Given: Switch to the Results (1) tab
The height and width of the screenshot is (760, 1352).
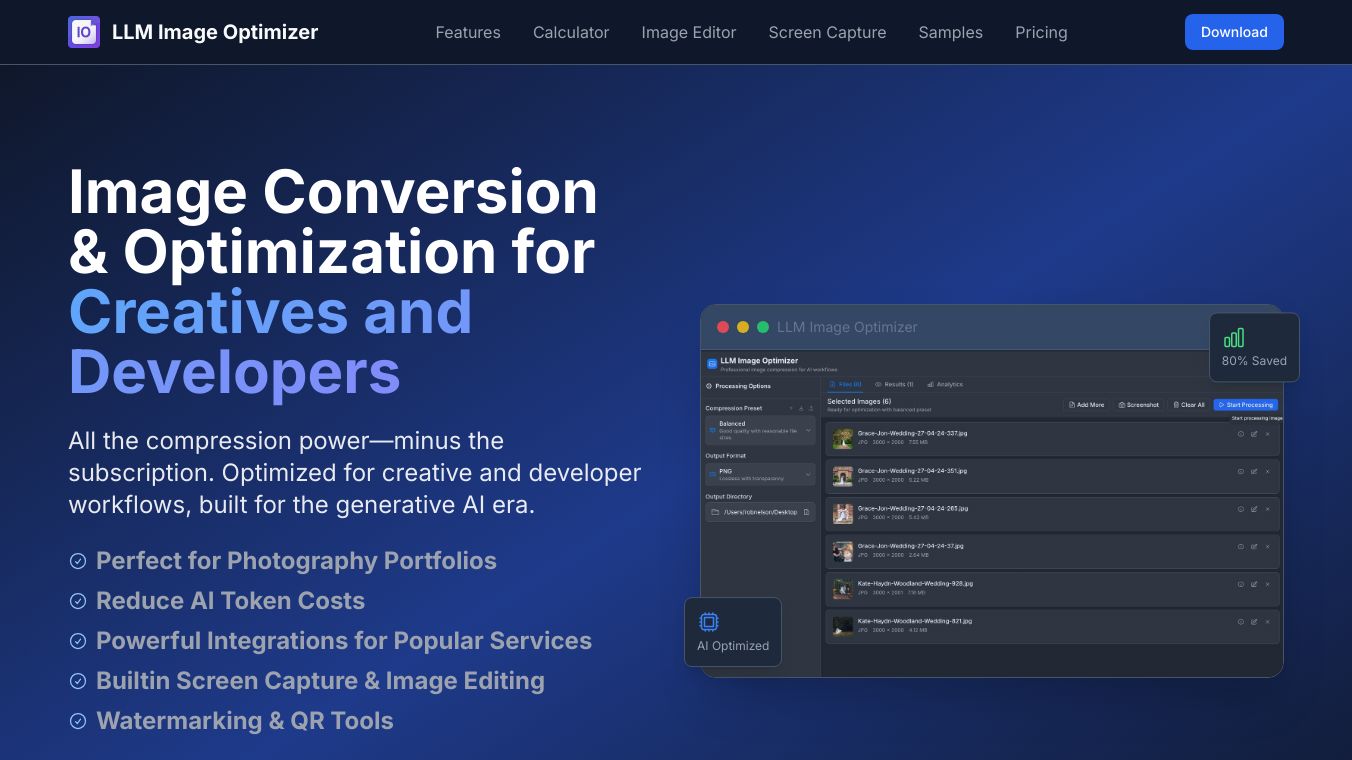Looking at the screenshot, I should tap(894, 384).
